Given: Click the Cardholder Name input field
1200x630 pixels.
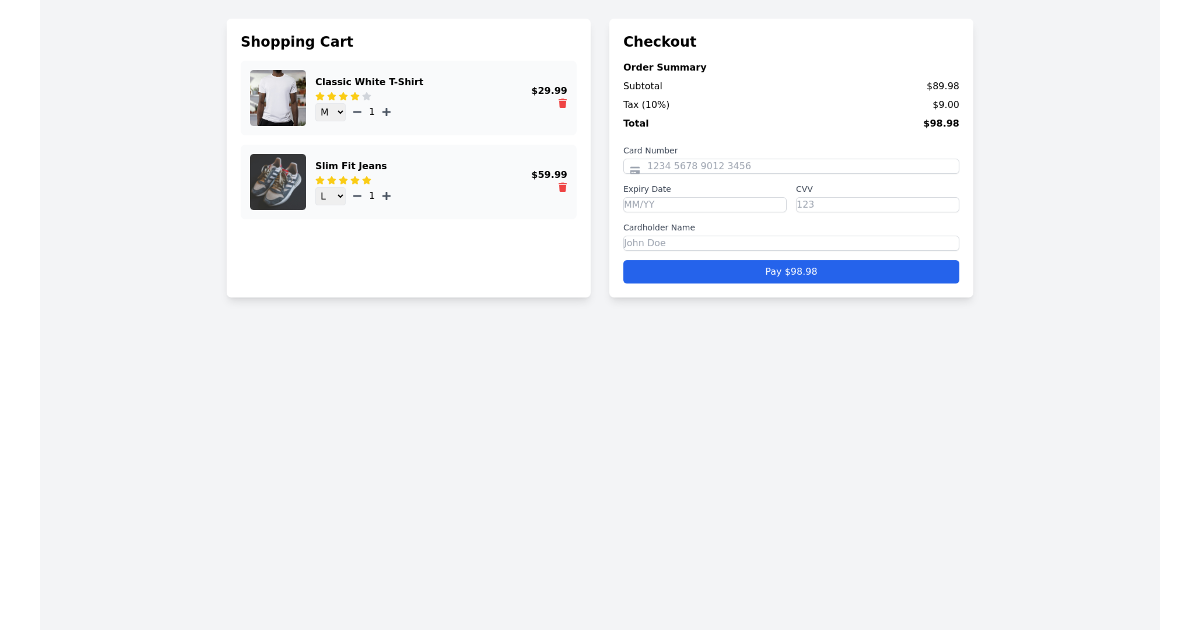Looking at the screenshot, I should 790,242.
